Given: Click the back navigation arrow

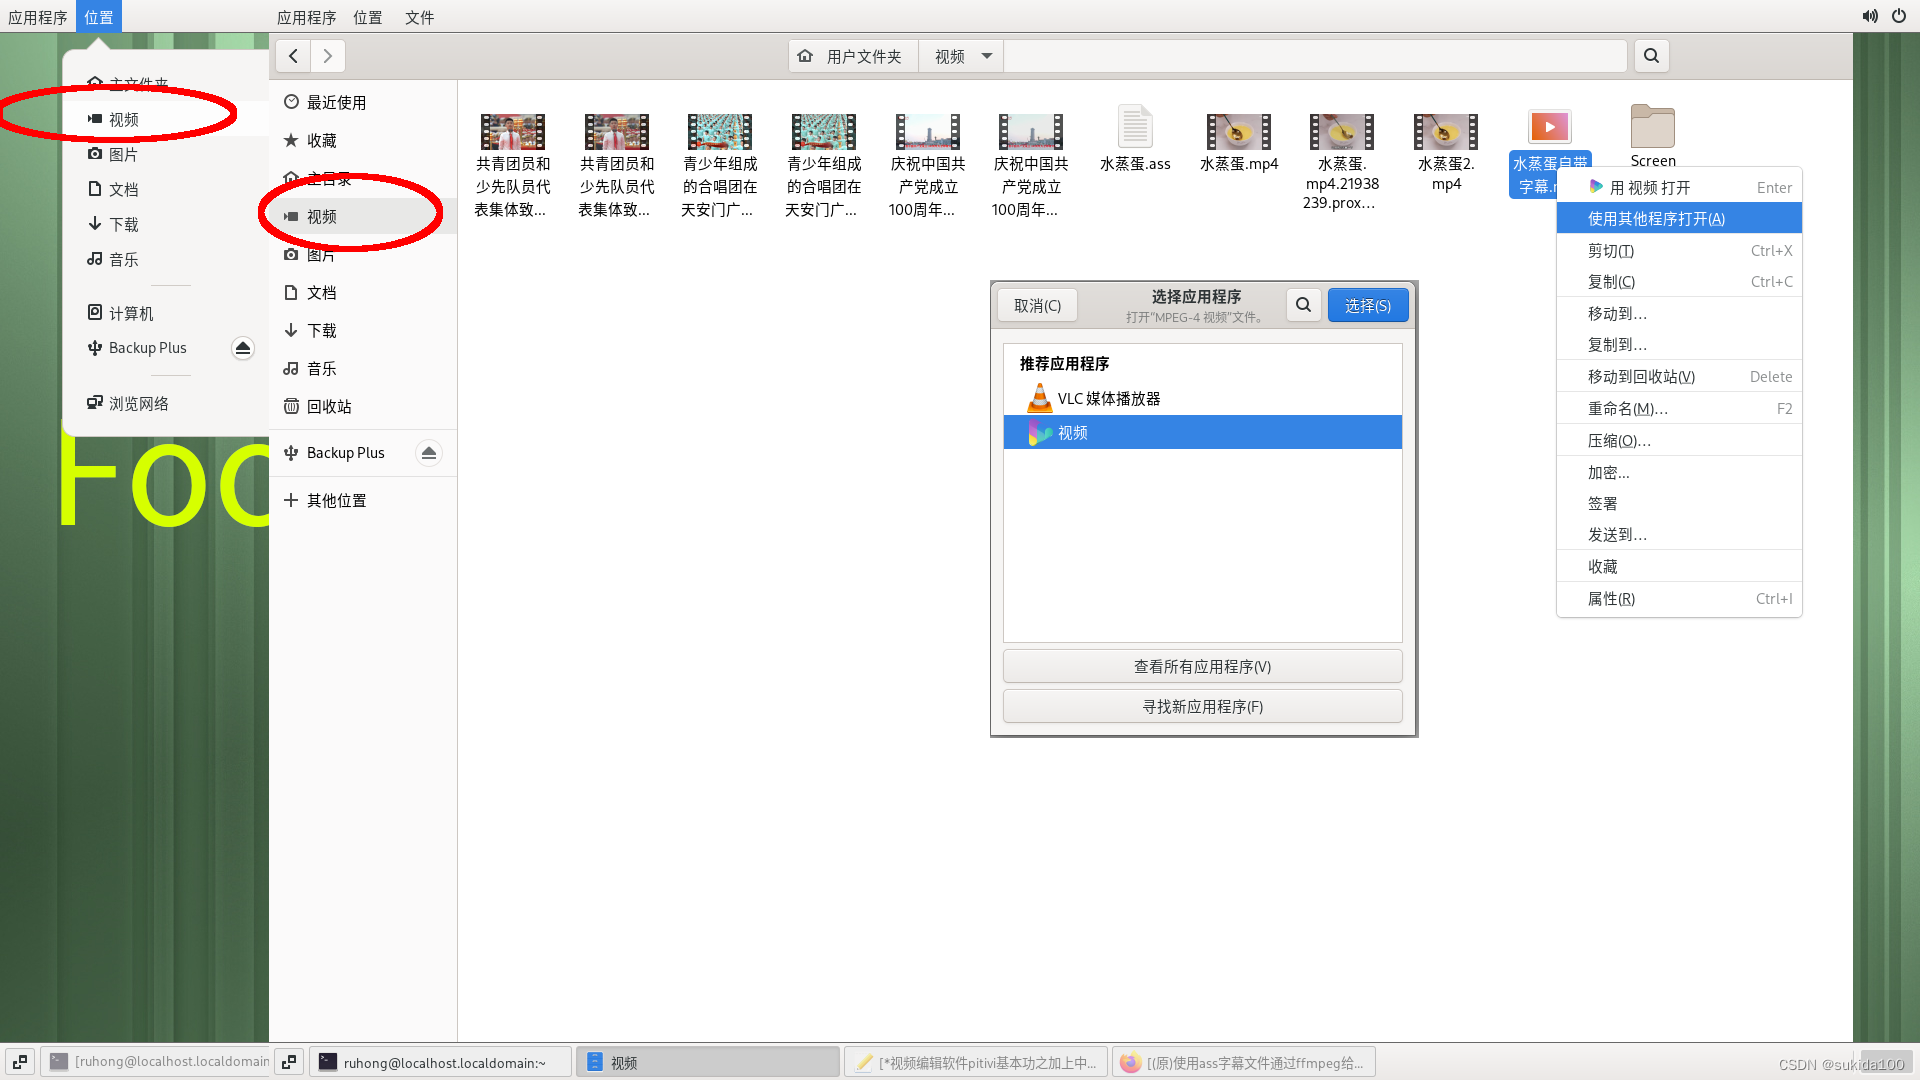Looking at the screenshot, I should [x=293, y=56].
